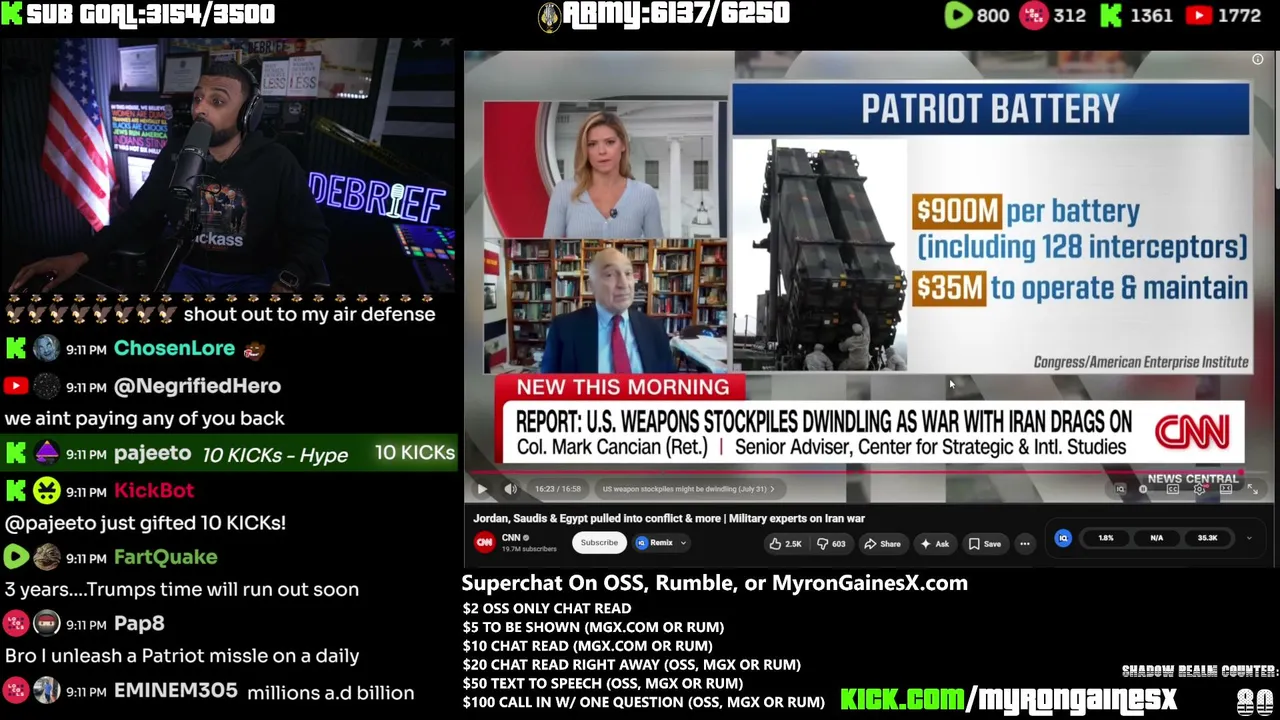1280x720 pixels.
Task: Click pajeeto's purple avatar in chat
Action: point(46,453)
